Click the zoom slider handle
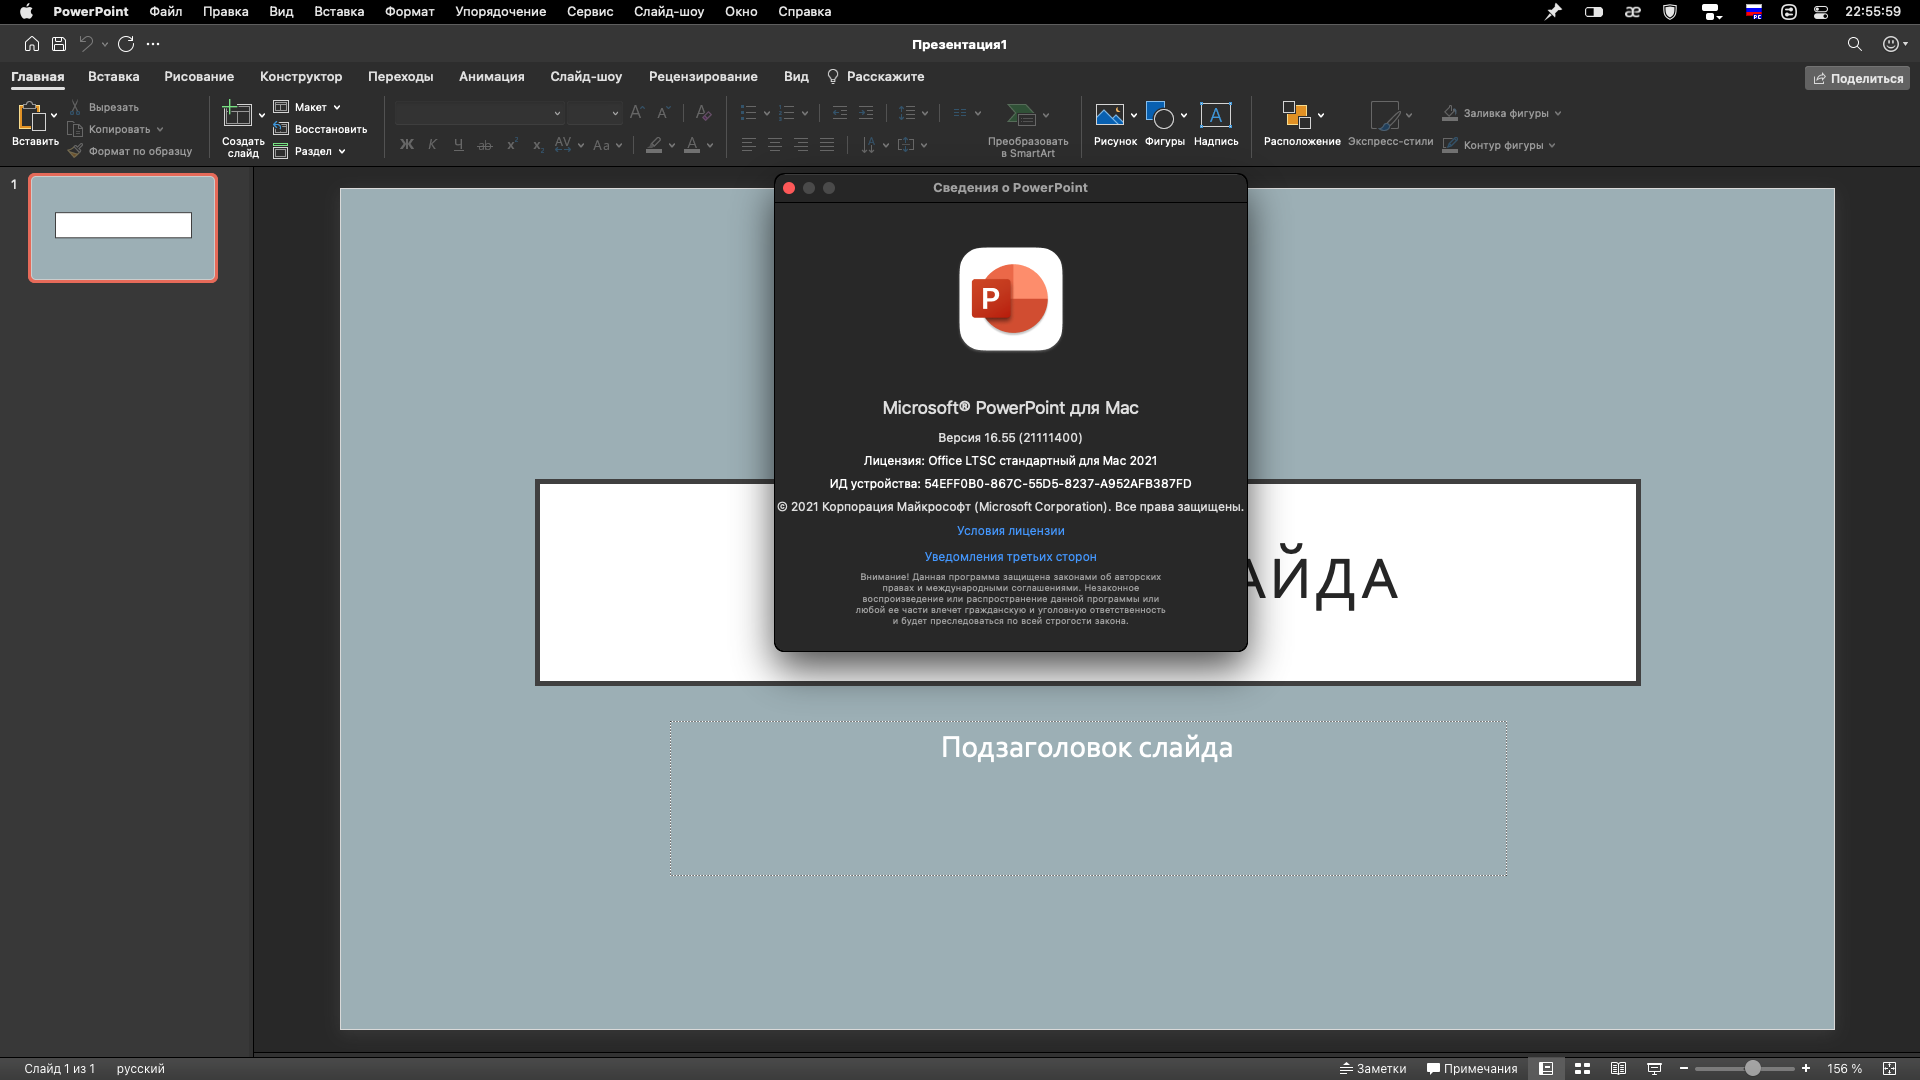1920x1080 pixels. click(x=1753, y=1069)
